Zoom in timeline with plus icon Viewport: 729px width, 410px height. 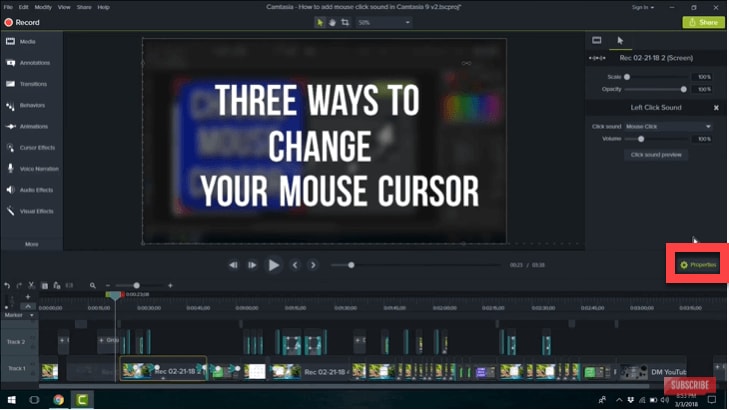click(x=170, y=285)
